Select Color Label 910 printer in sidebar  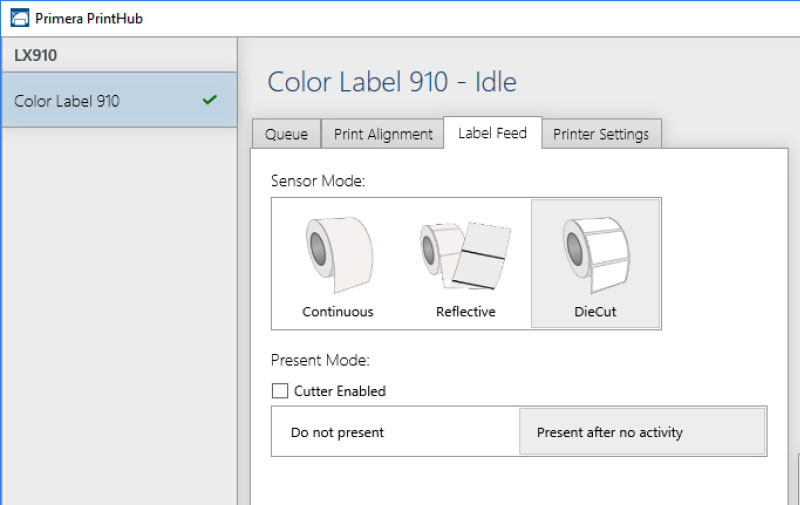point(119,100)
